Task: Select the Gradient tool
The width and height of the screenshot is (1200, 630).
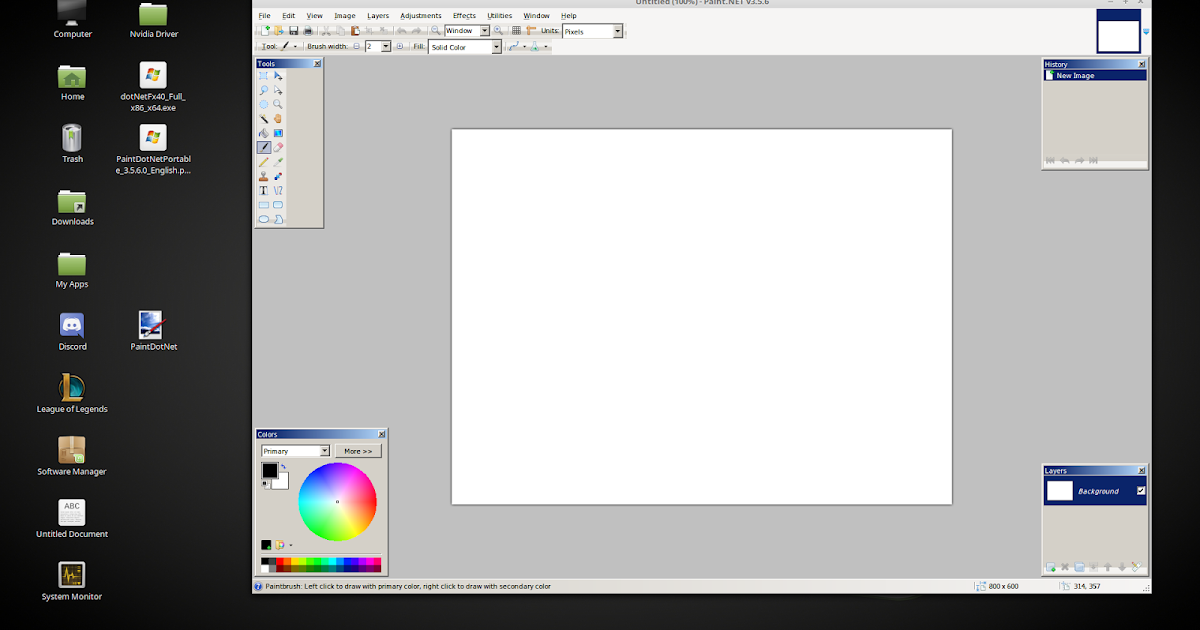Action: (x=278, y=133)
